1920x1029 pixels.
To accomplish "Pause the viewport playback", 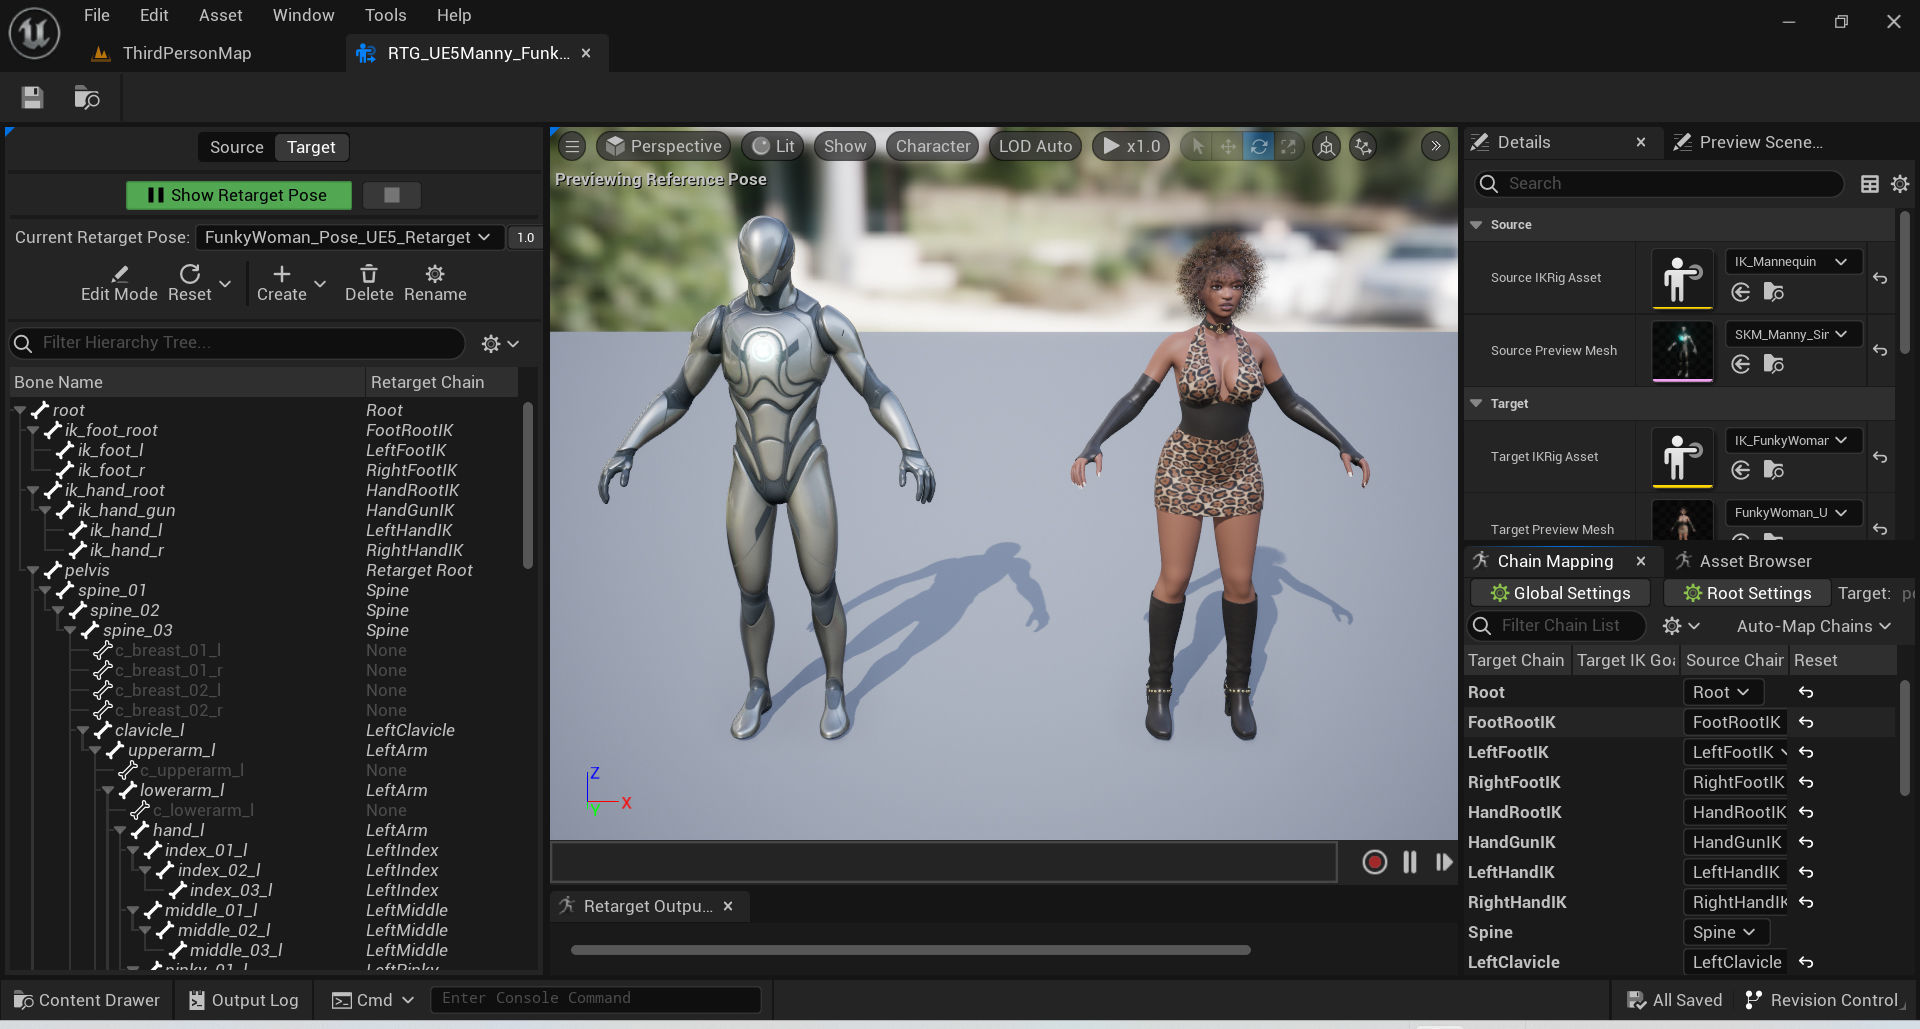I will click(x=1410, y=862).
